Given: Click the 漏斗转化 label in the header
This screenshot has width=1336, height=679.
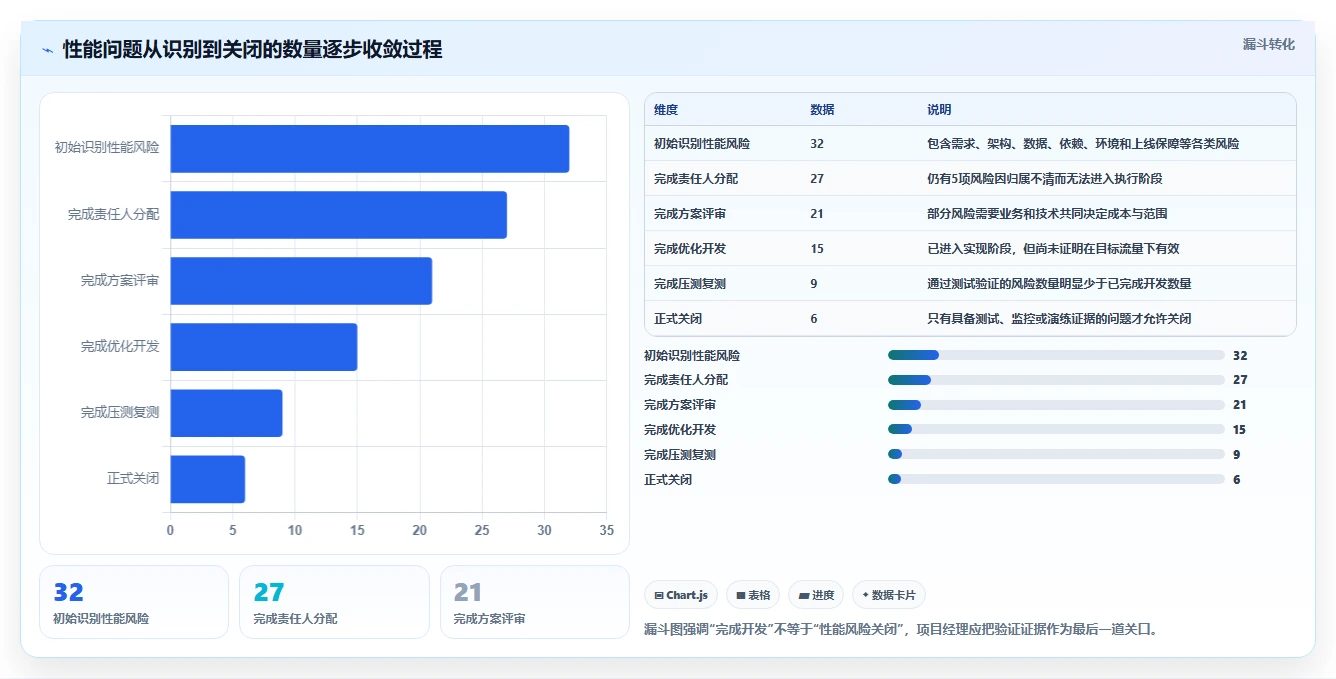Looking at the screenshot, I should 1268,45.
